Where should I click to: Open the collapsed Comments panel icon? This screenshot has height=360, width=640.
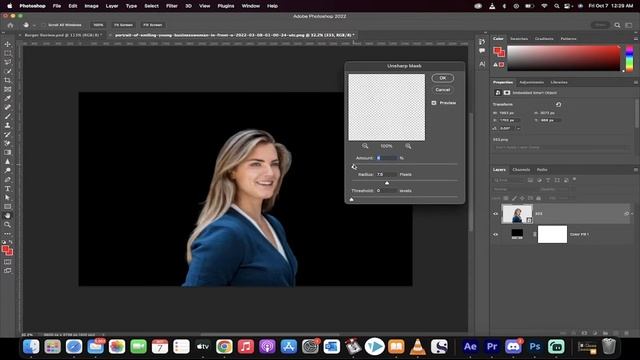[482, 51]
